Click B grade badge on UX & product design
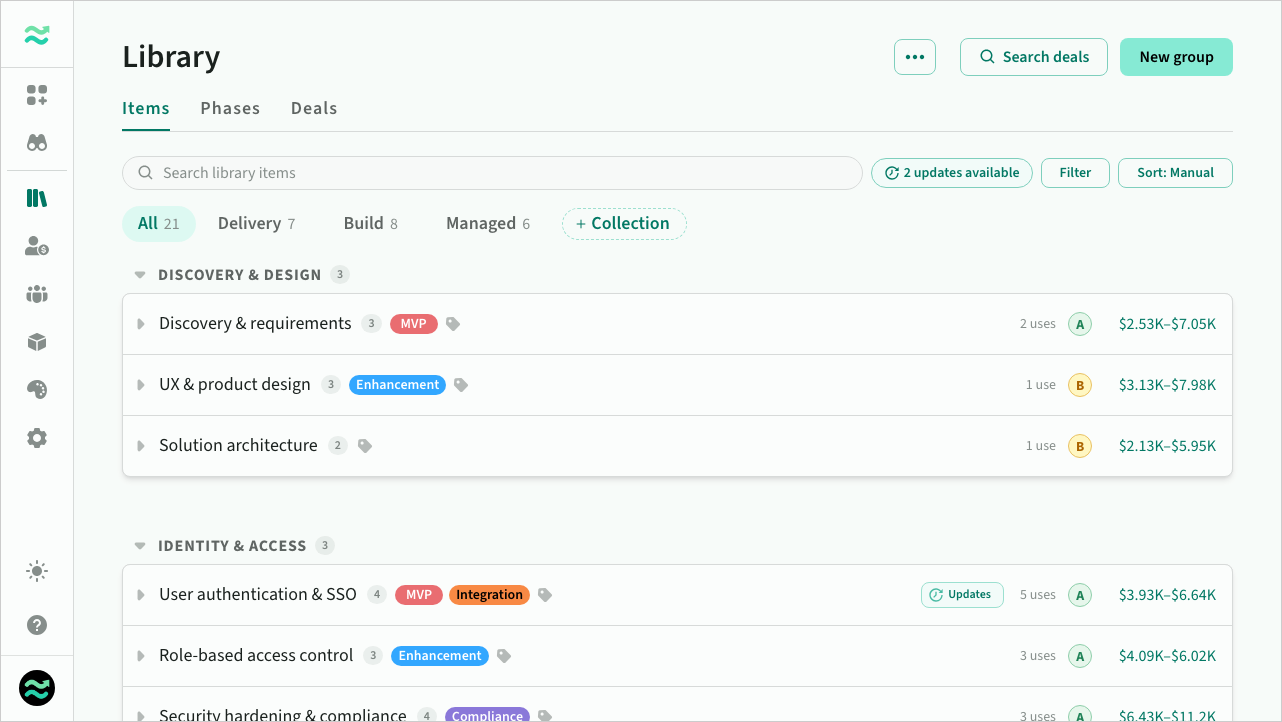Viewport: 1282px width, 722px height. click(x=1080, y=385)
